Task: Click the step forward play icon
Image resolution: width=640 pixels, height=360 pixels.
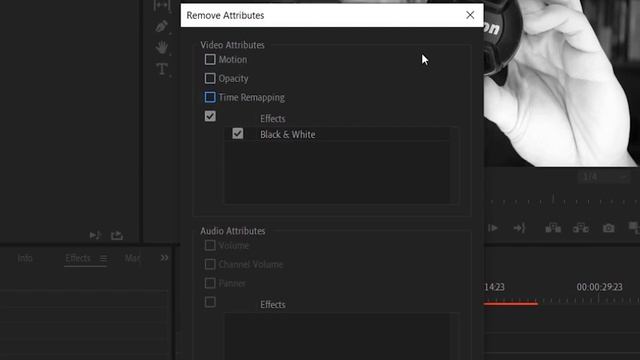Action: (493, 228)
